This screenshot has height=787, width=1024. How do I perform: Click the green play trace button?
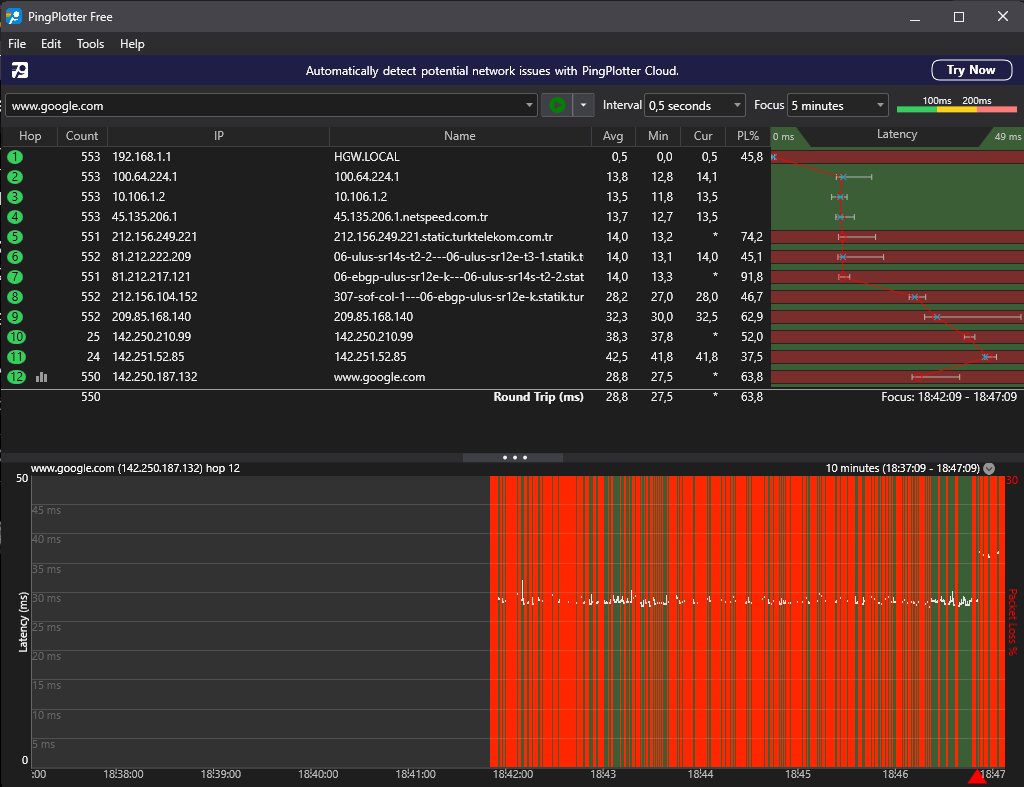557,105
